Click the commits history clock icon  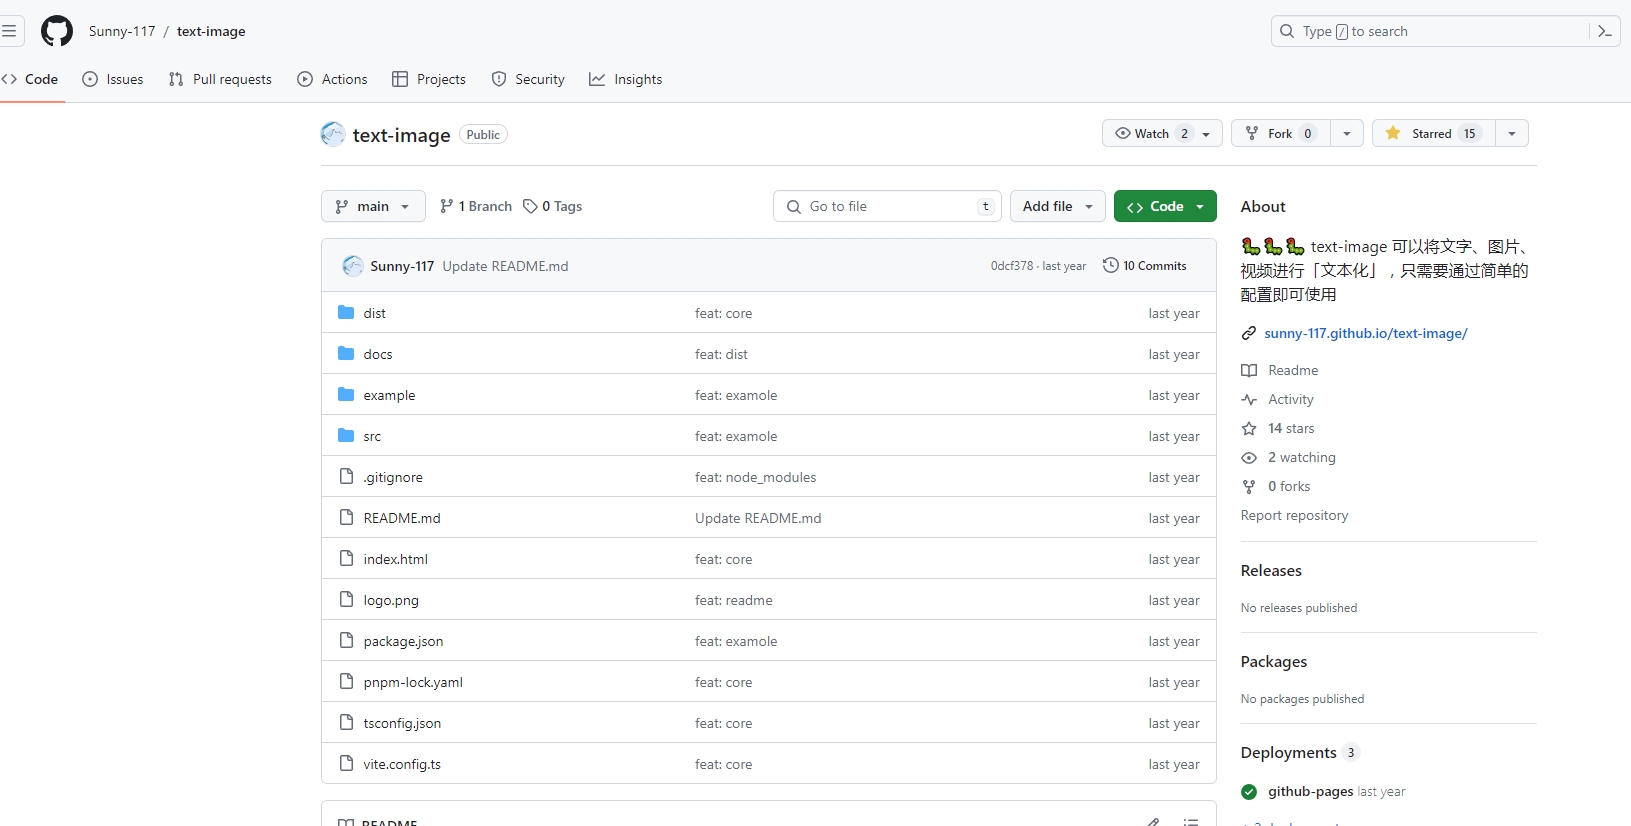(x=1110, y=265)
